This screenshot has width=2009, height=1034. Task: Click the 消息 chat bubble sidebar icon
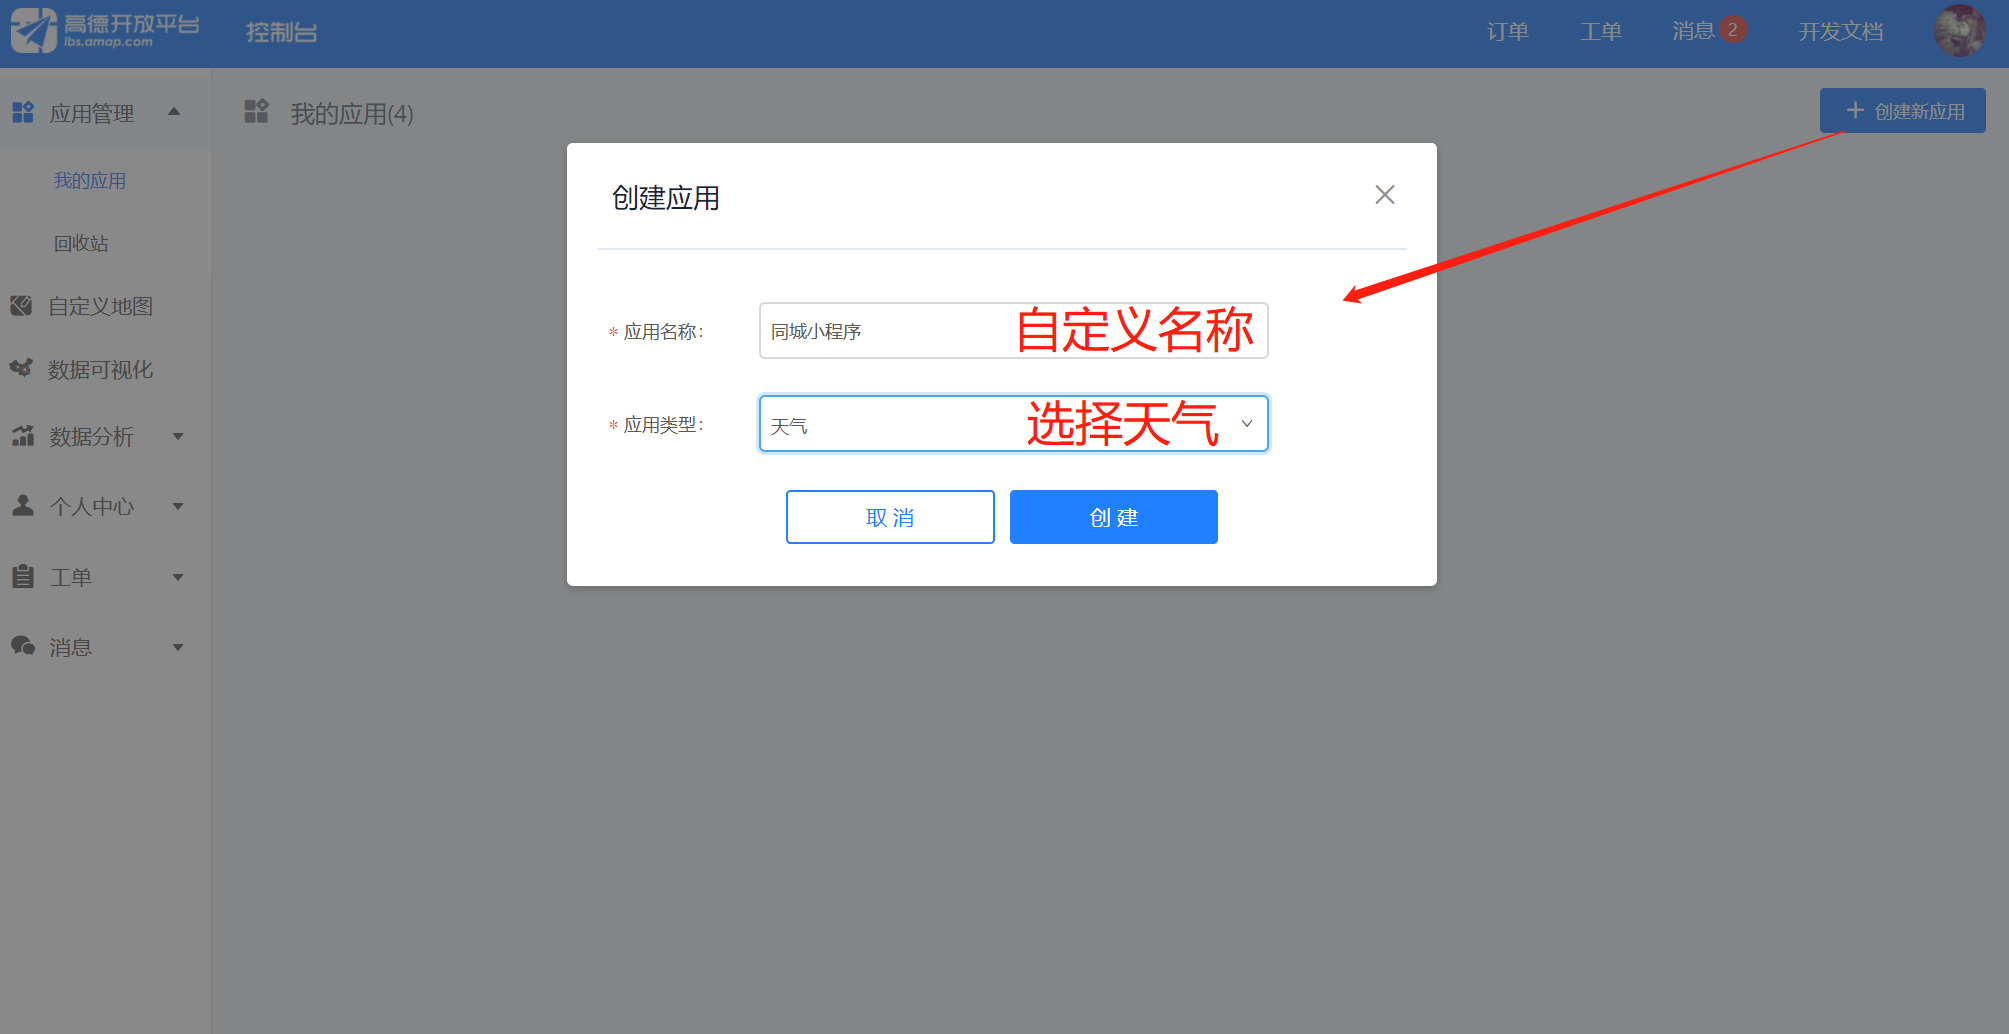23,646
